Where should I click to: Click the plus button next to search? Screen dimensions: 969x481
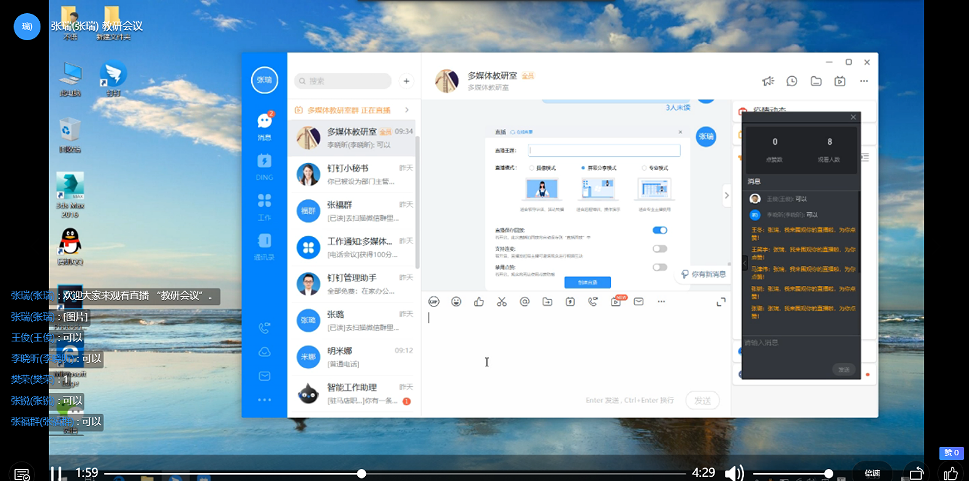pos(406,81)
